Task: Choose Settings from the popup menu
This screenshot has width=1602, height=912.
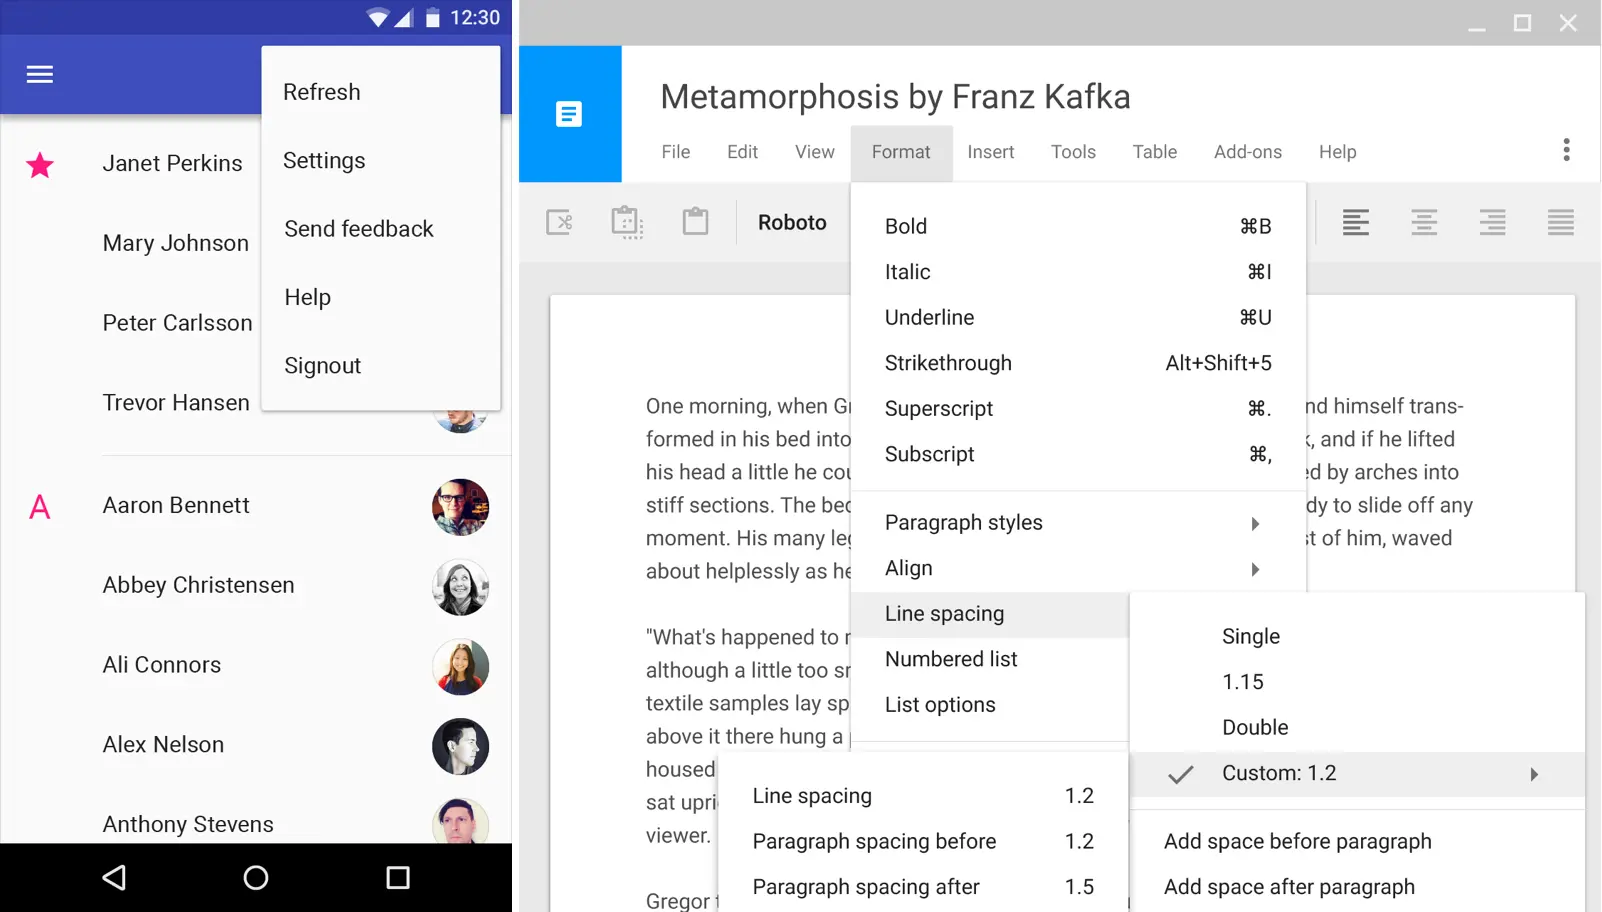Action: [381, 161]
